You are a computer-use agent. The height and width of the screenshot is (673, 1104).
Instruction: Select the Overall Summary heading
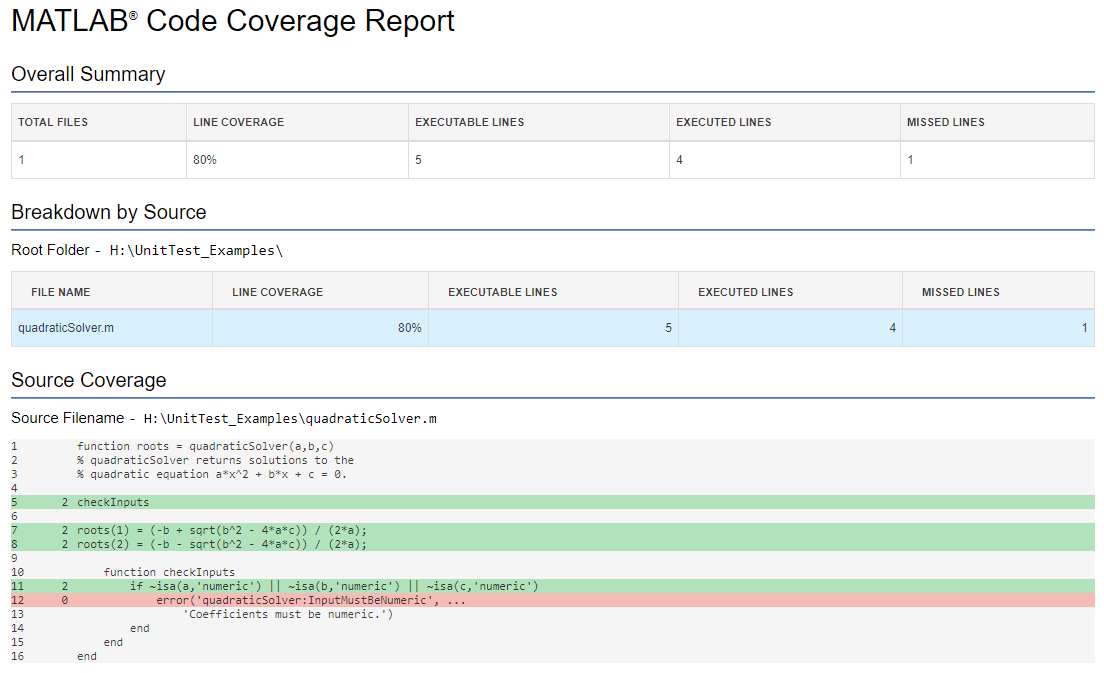(88, 74)
